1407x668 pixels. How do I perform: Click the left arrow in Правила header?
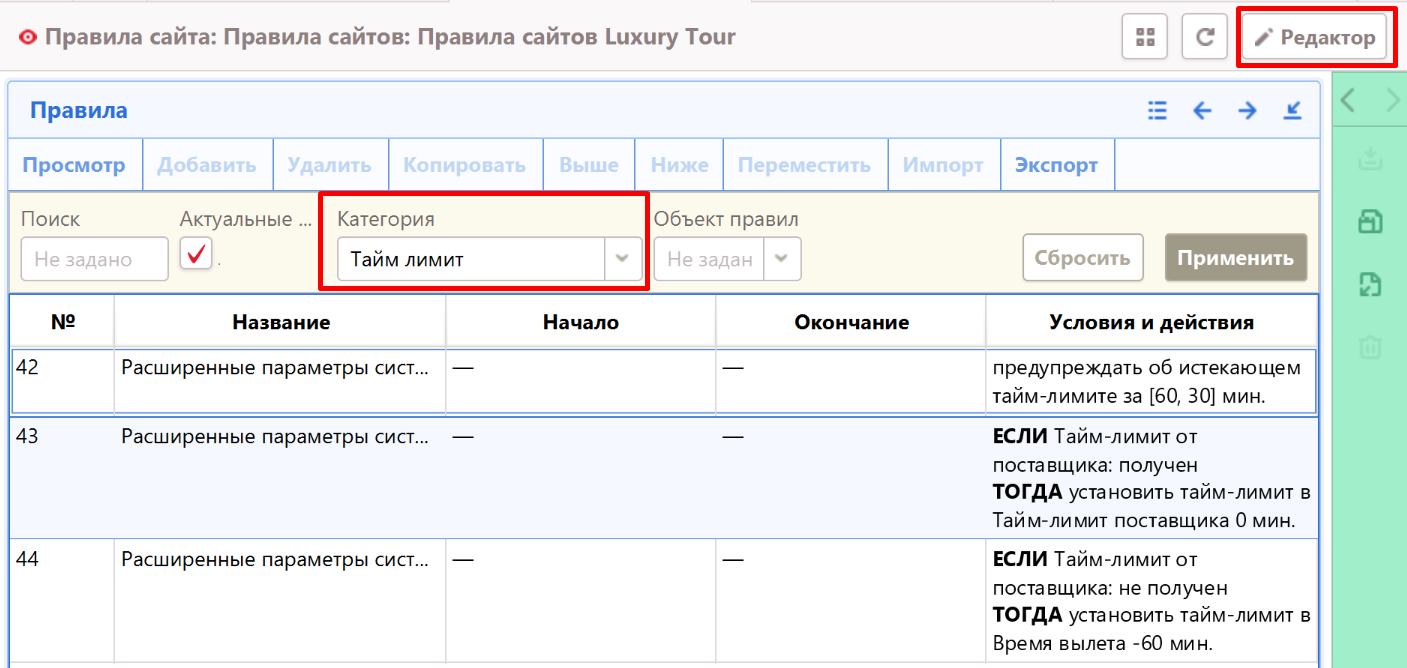pyautogui.click(x=1202, y=110)
